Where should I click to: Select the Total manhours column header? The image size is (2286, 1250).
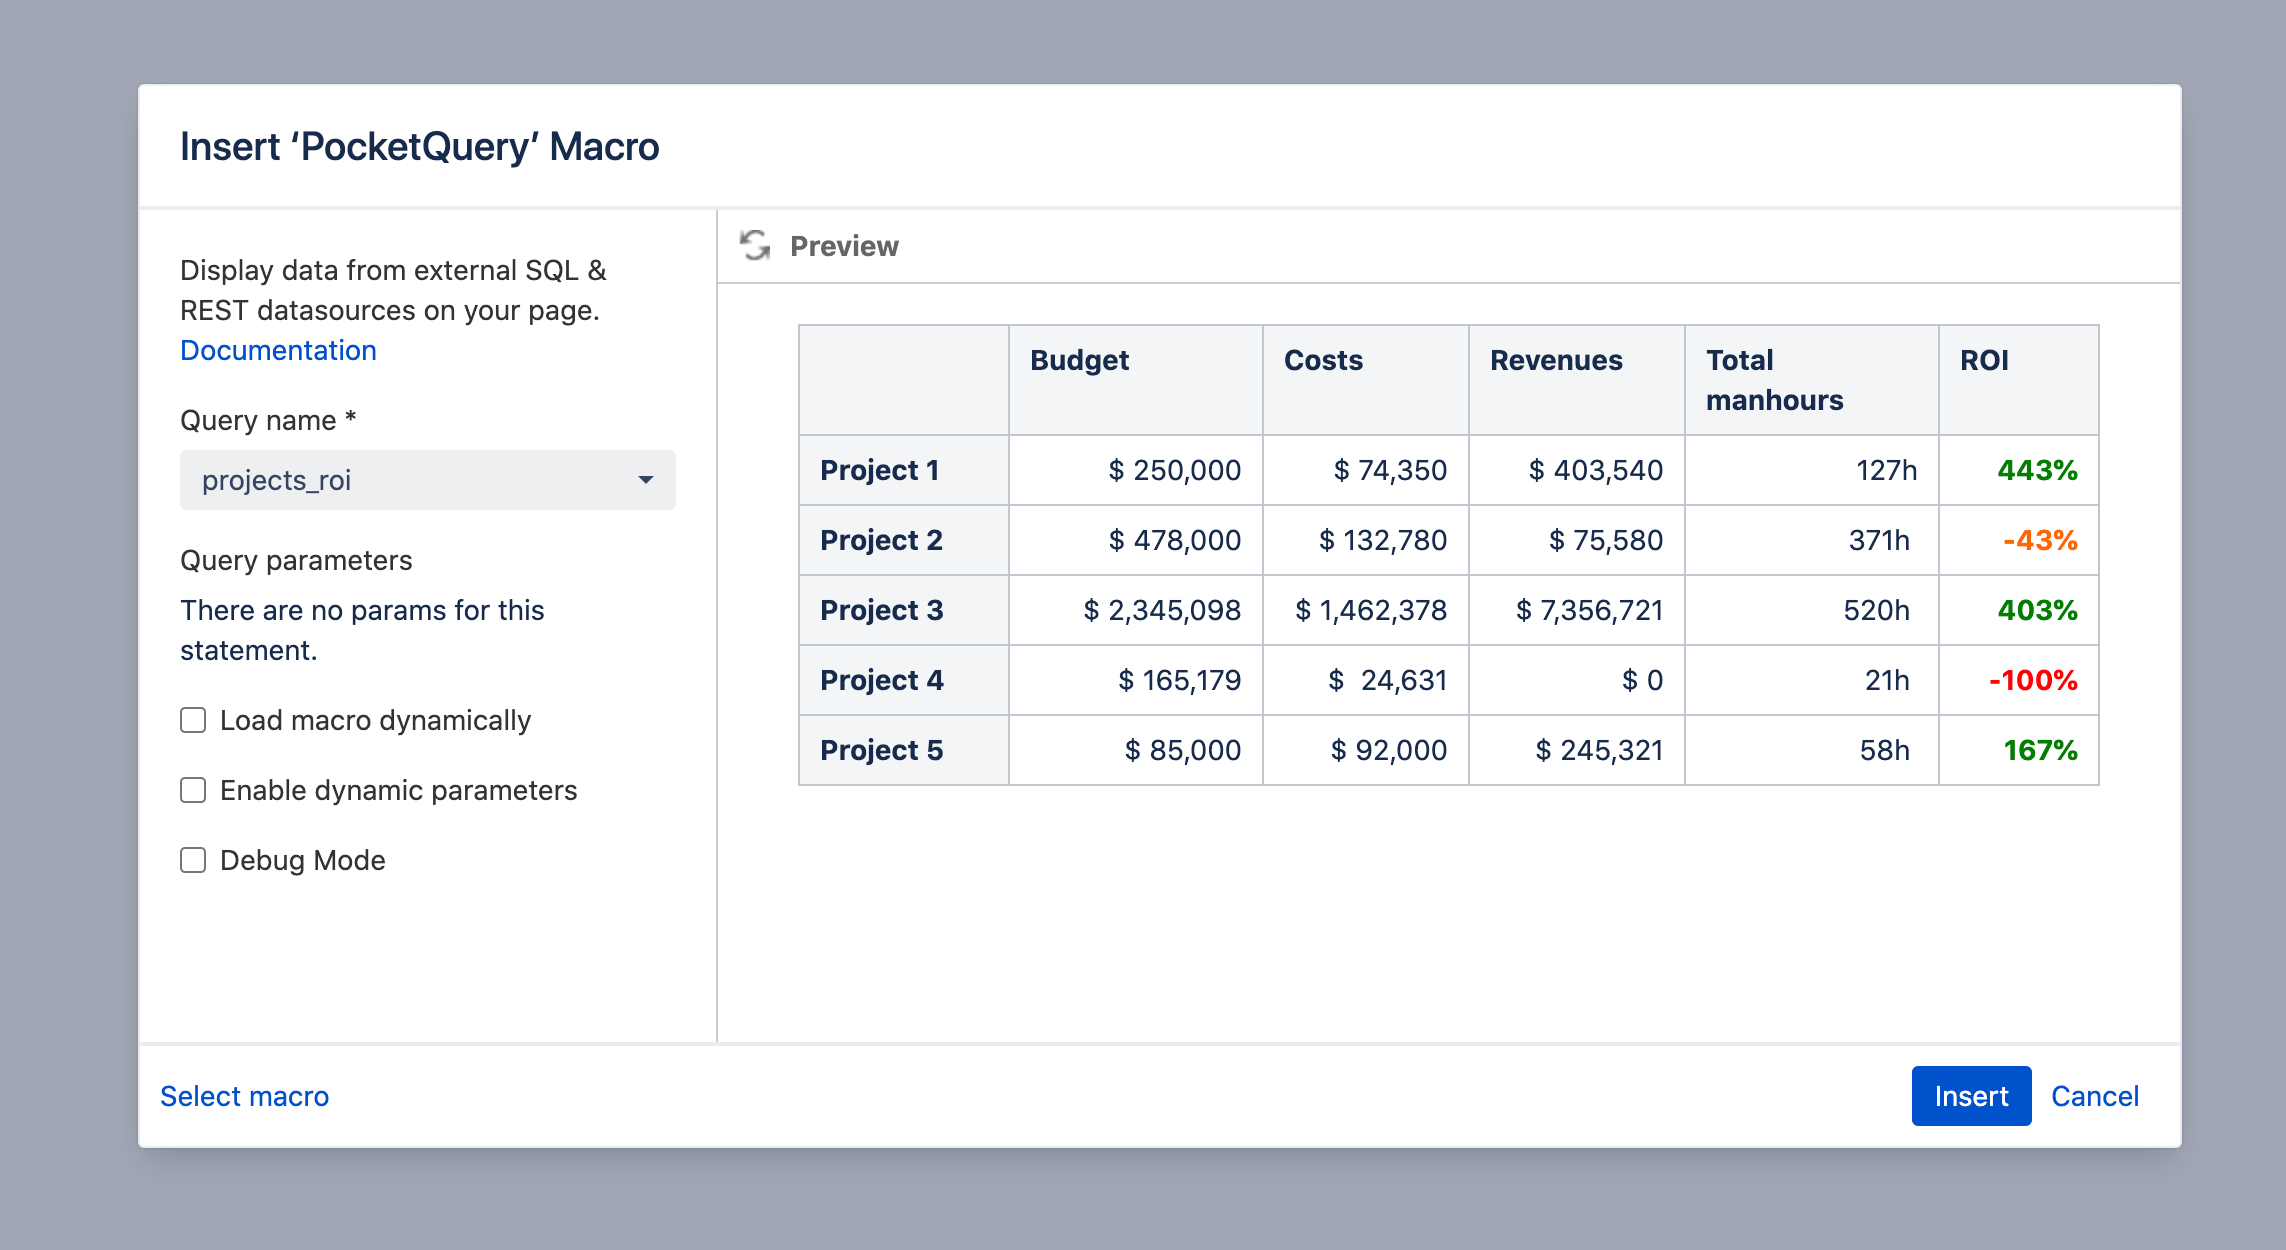click(x=1811, y=380)
